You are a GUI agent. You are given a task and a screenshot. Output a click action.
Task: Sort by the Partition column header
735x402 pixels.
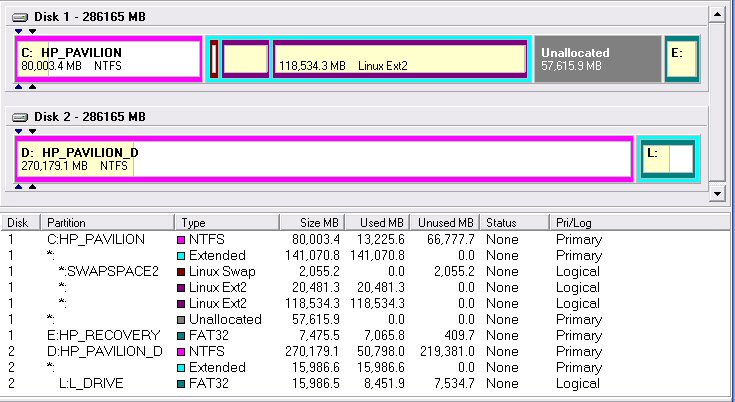pyautogui.click(x=108, y=223)
